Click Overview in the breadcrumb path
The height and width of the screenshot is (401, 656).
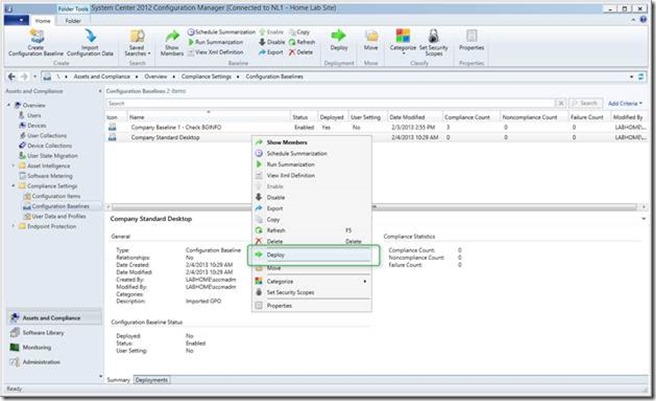coord(156,77)
